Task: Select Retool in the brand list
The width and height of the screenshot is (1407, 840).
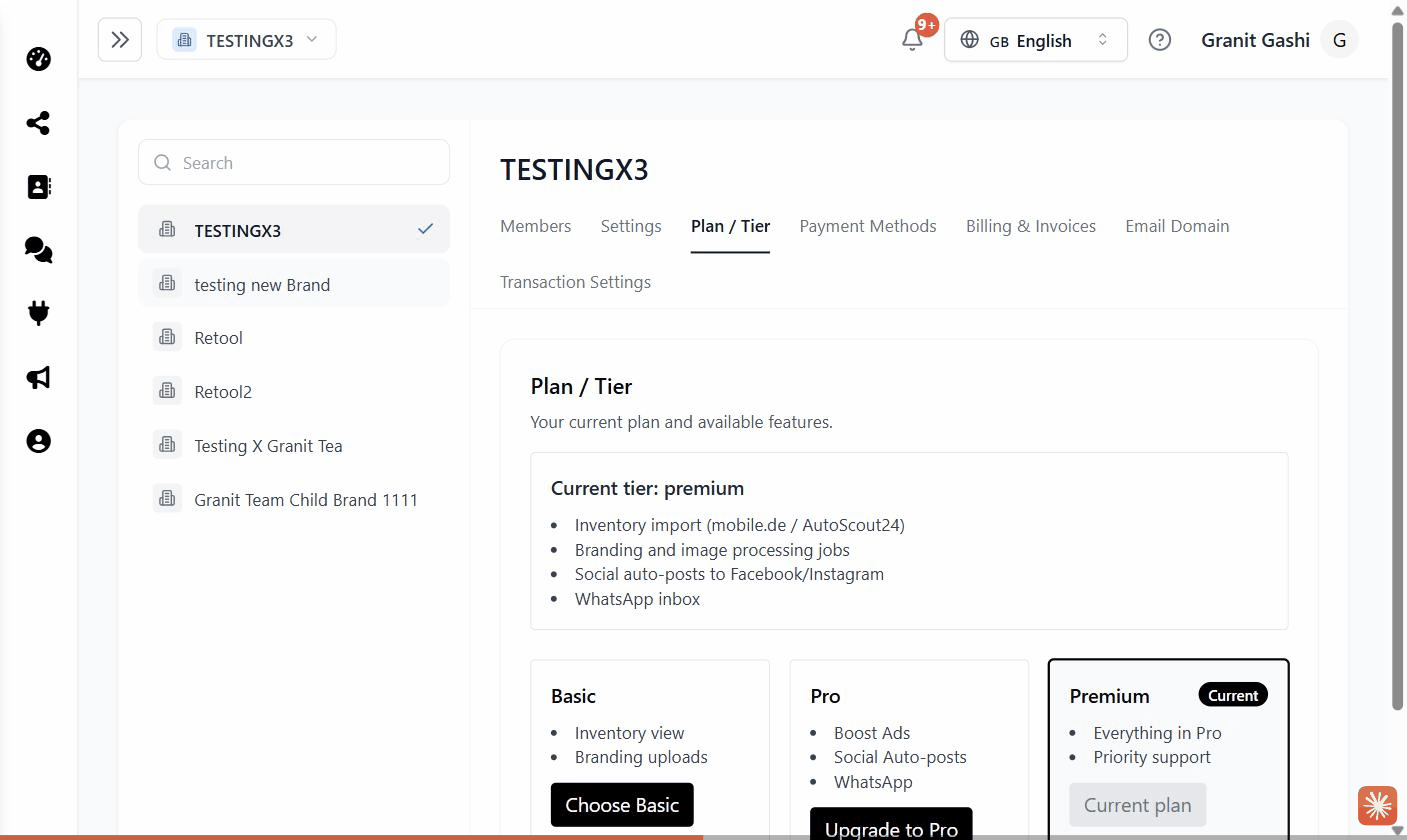Action: [x=294, y=338]
